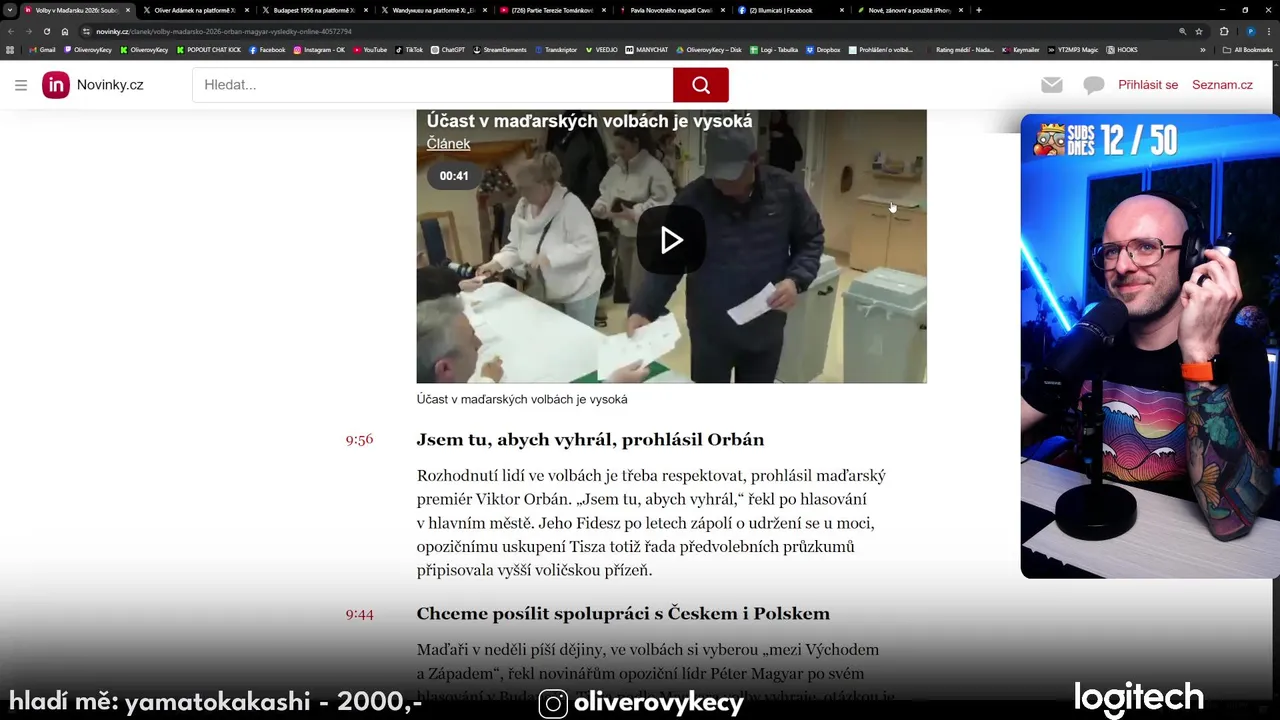Open the Chrome profile avatar
Screen dimensions: 1280x720
(x=1251, y=31)
